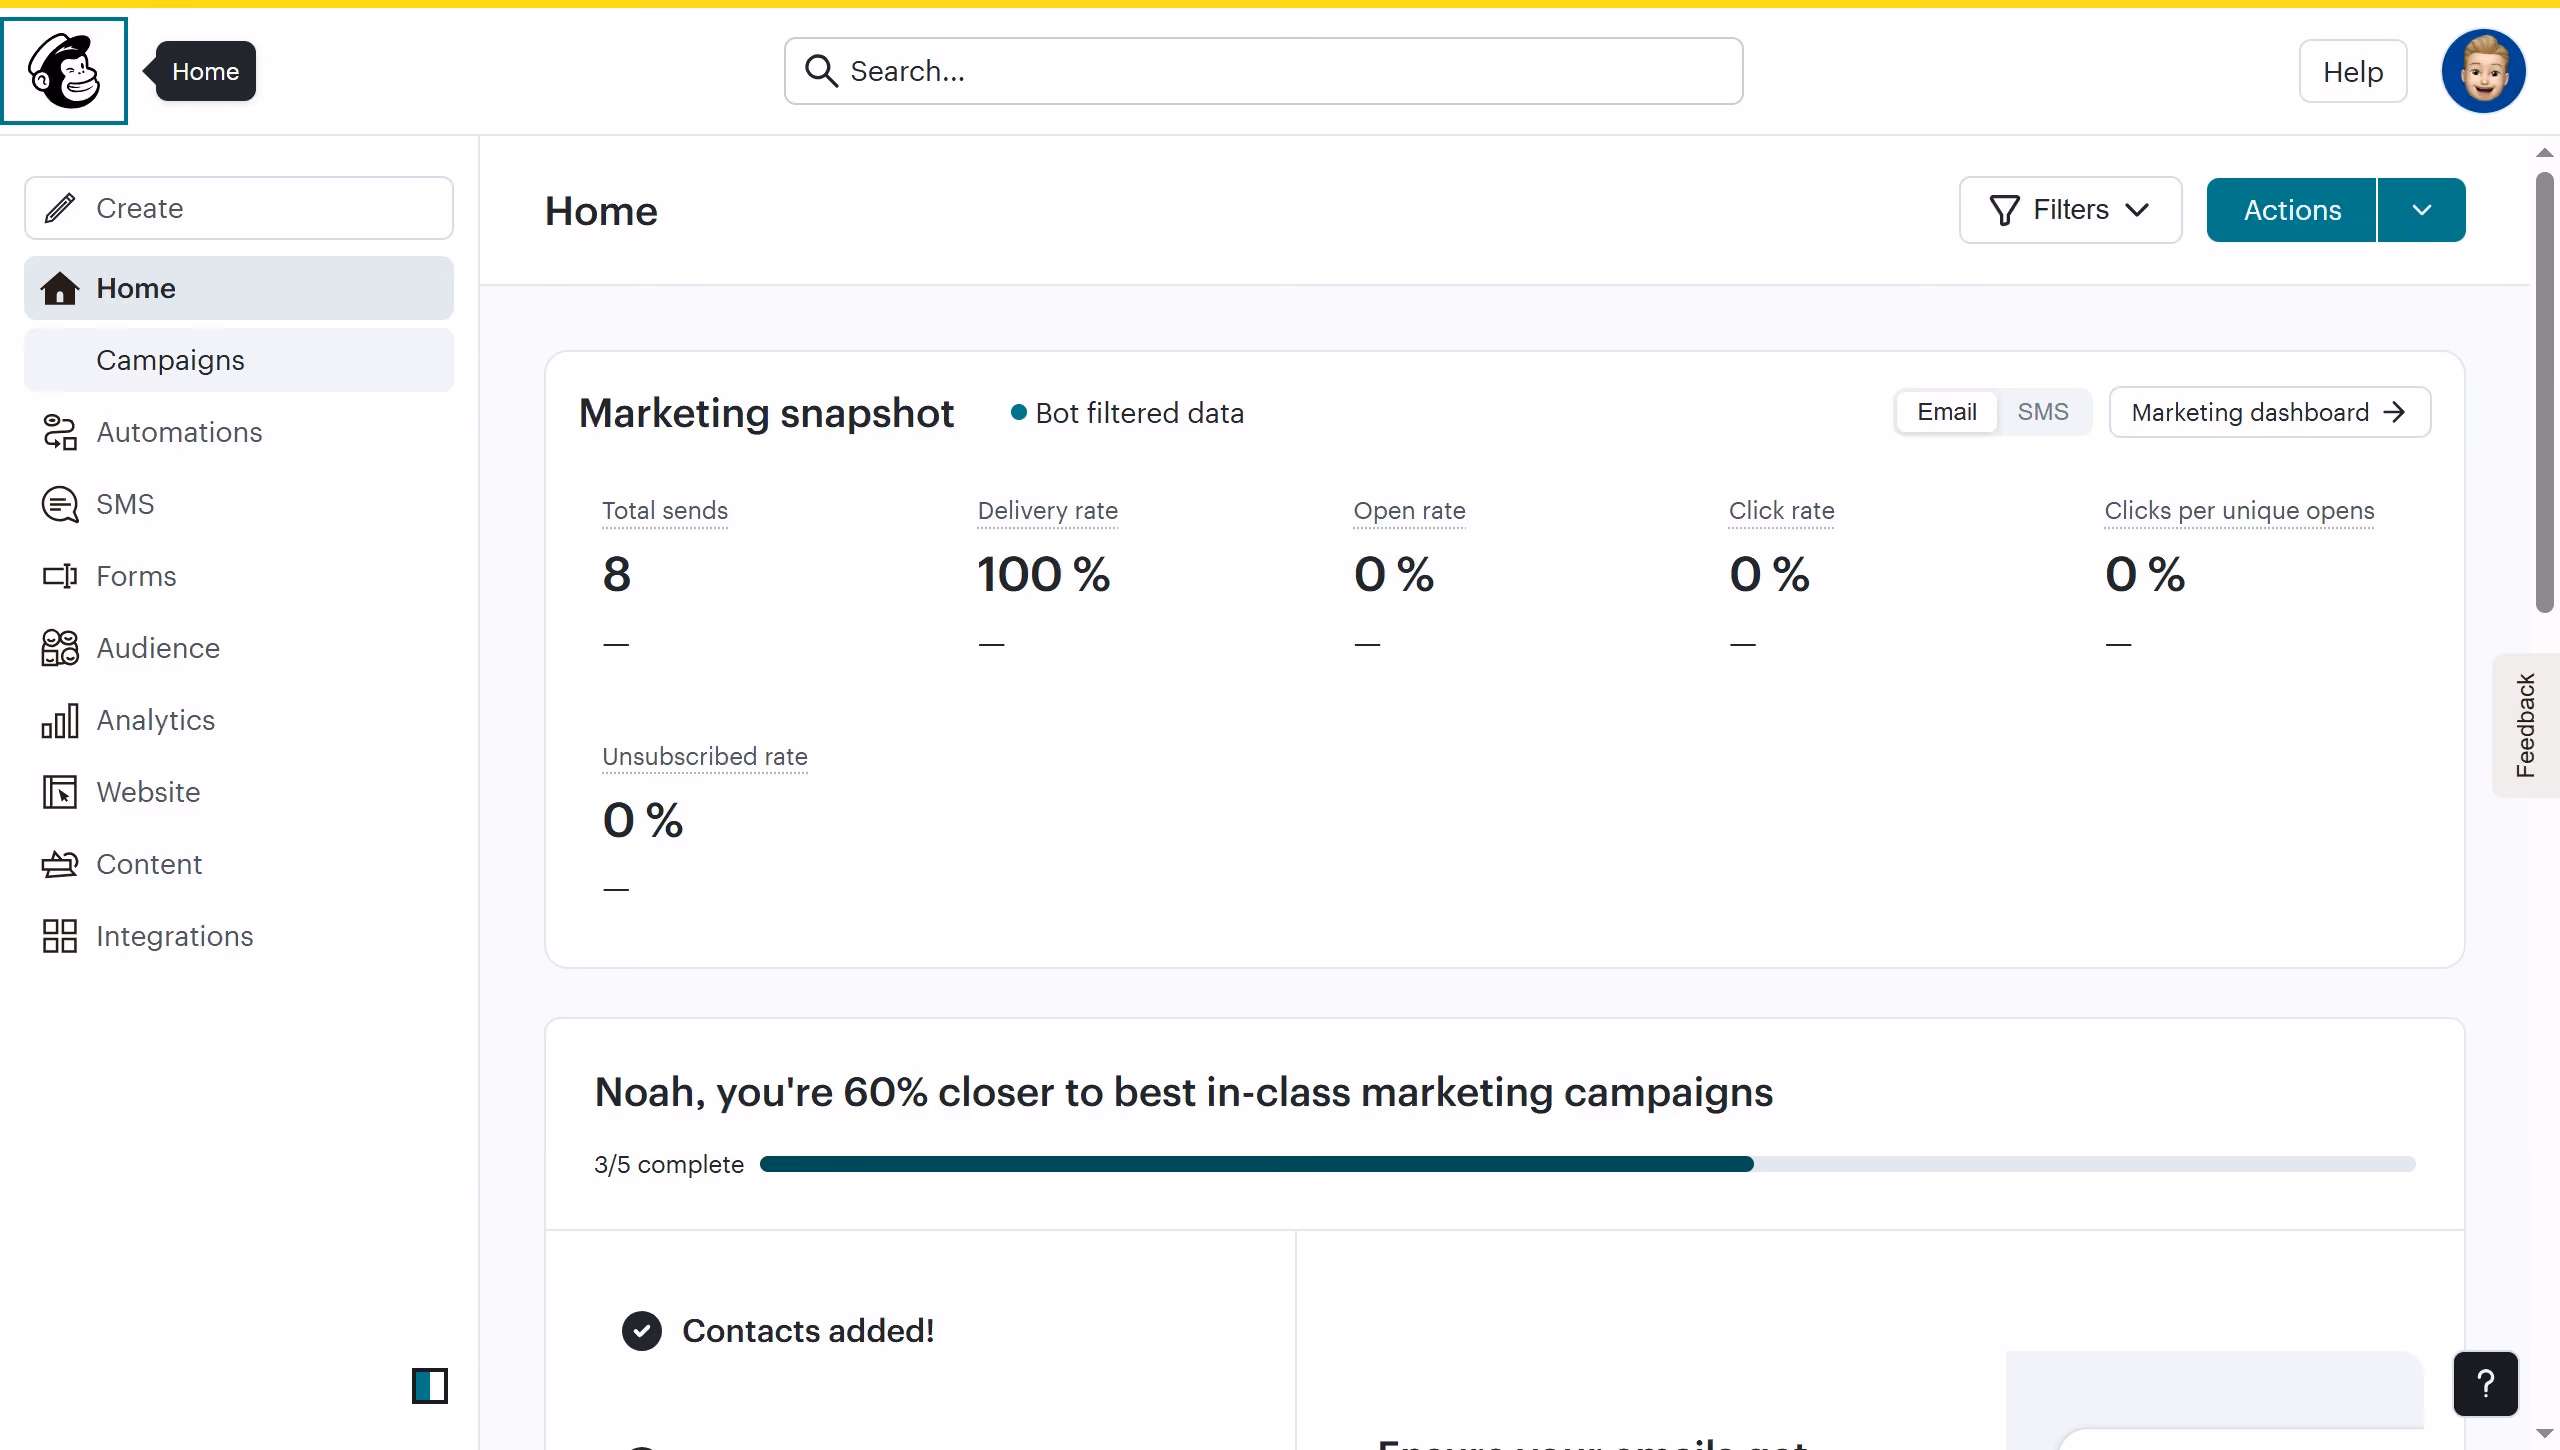Open the Website section
Screen dimensions: 2560x1450
pos(238,792)
